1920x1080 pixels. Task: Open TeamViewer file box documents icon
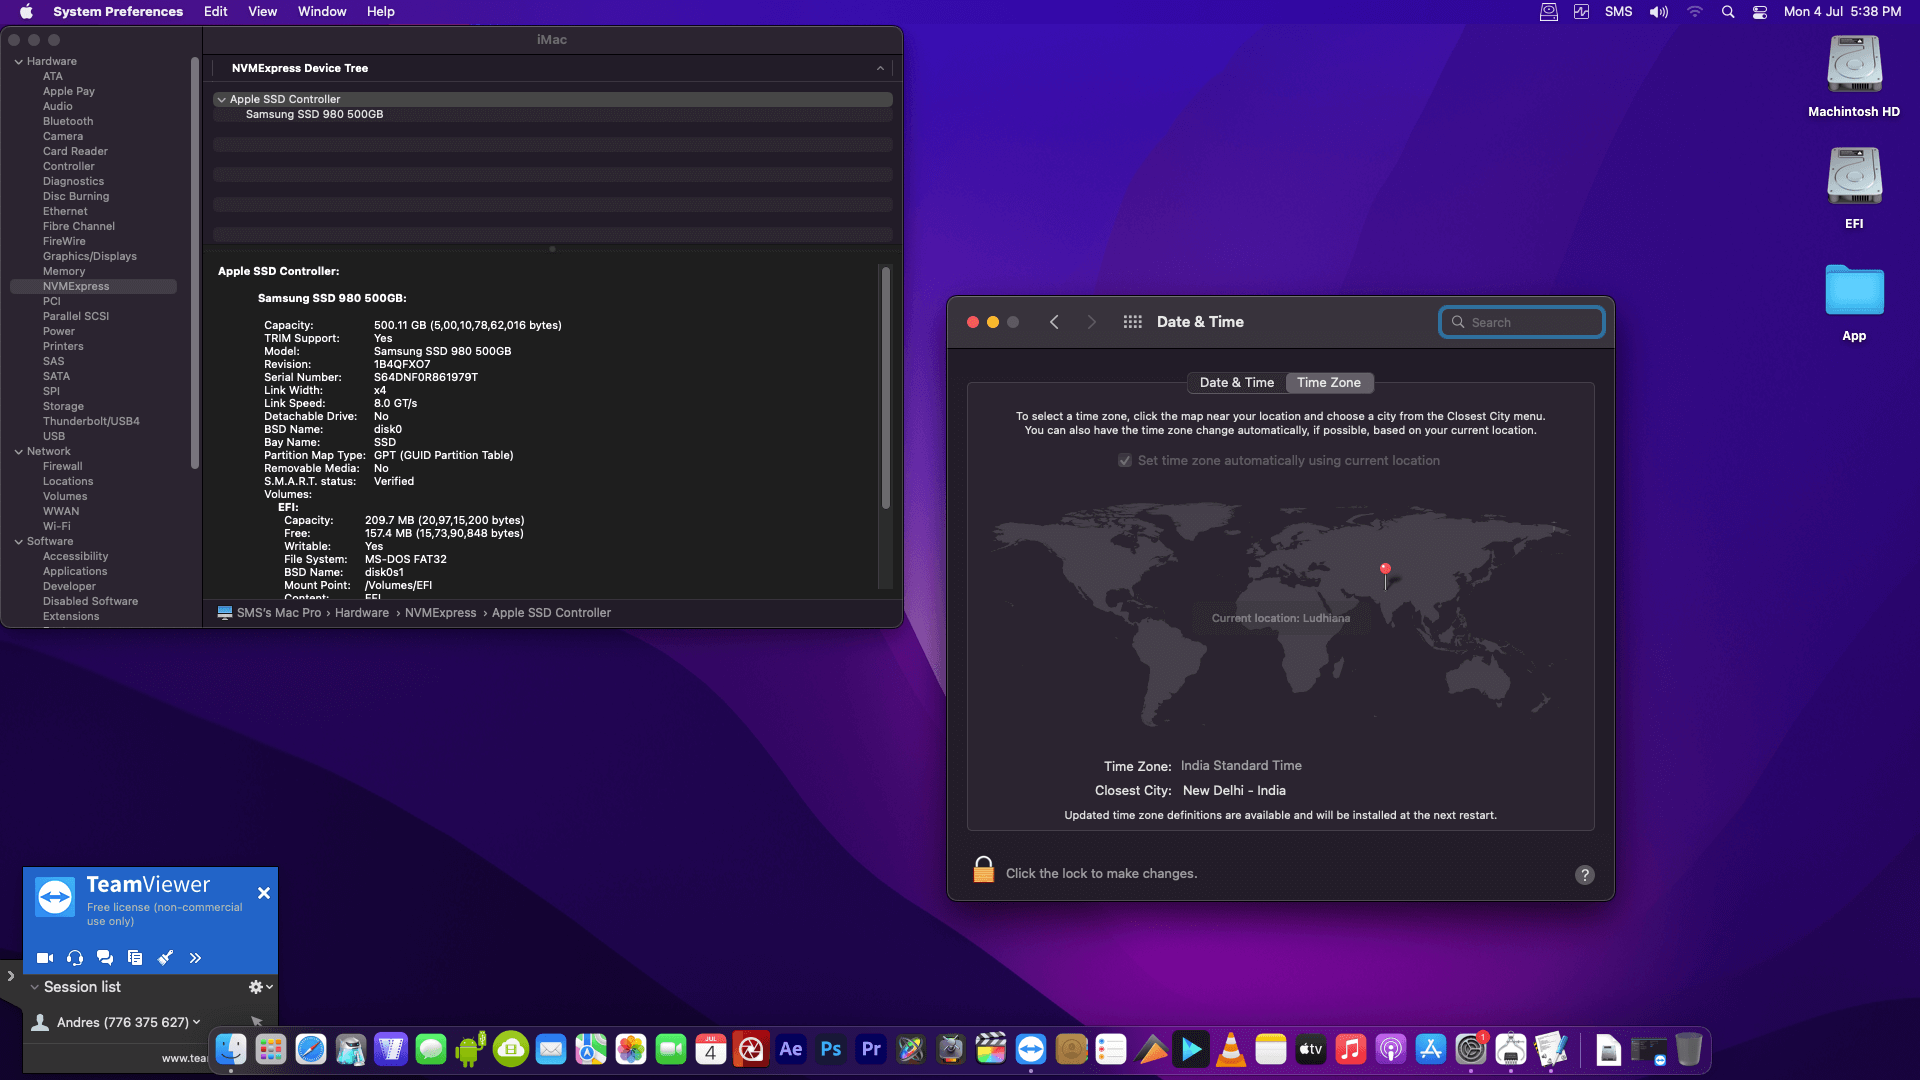pos(135,958)
